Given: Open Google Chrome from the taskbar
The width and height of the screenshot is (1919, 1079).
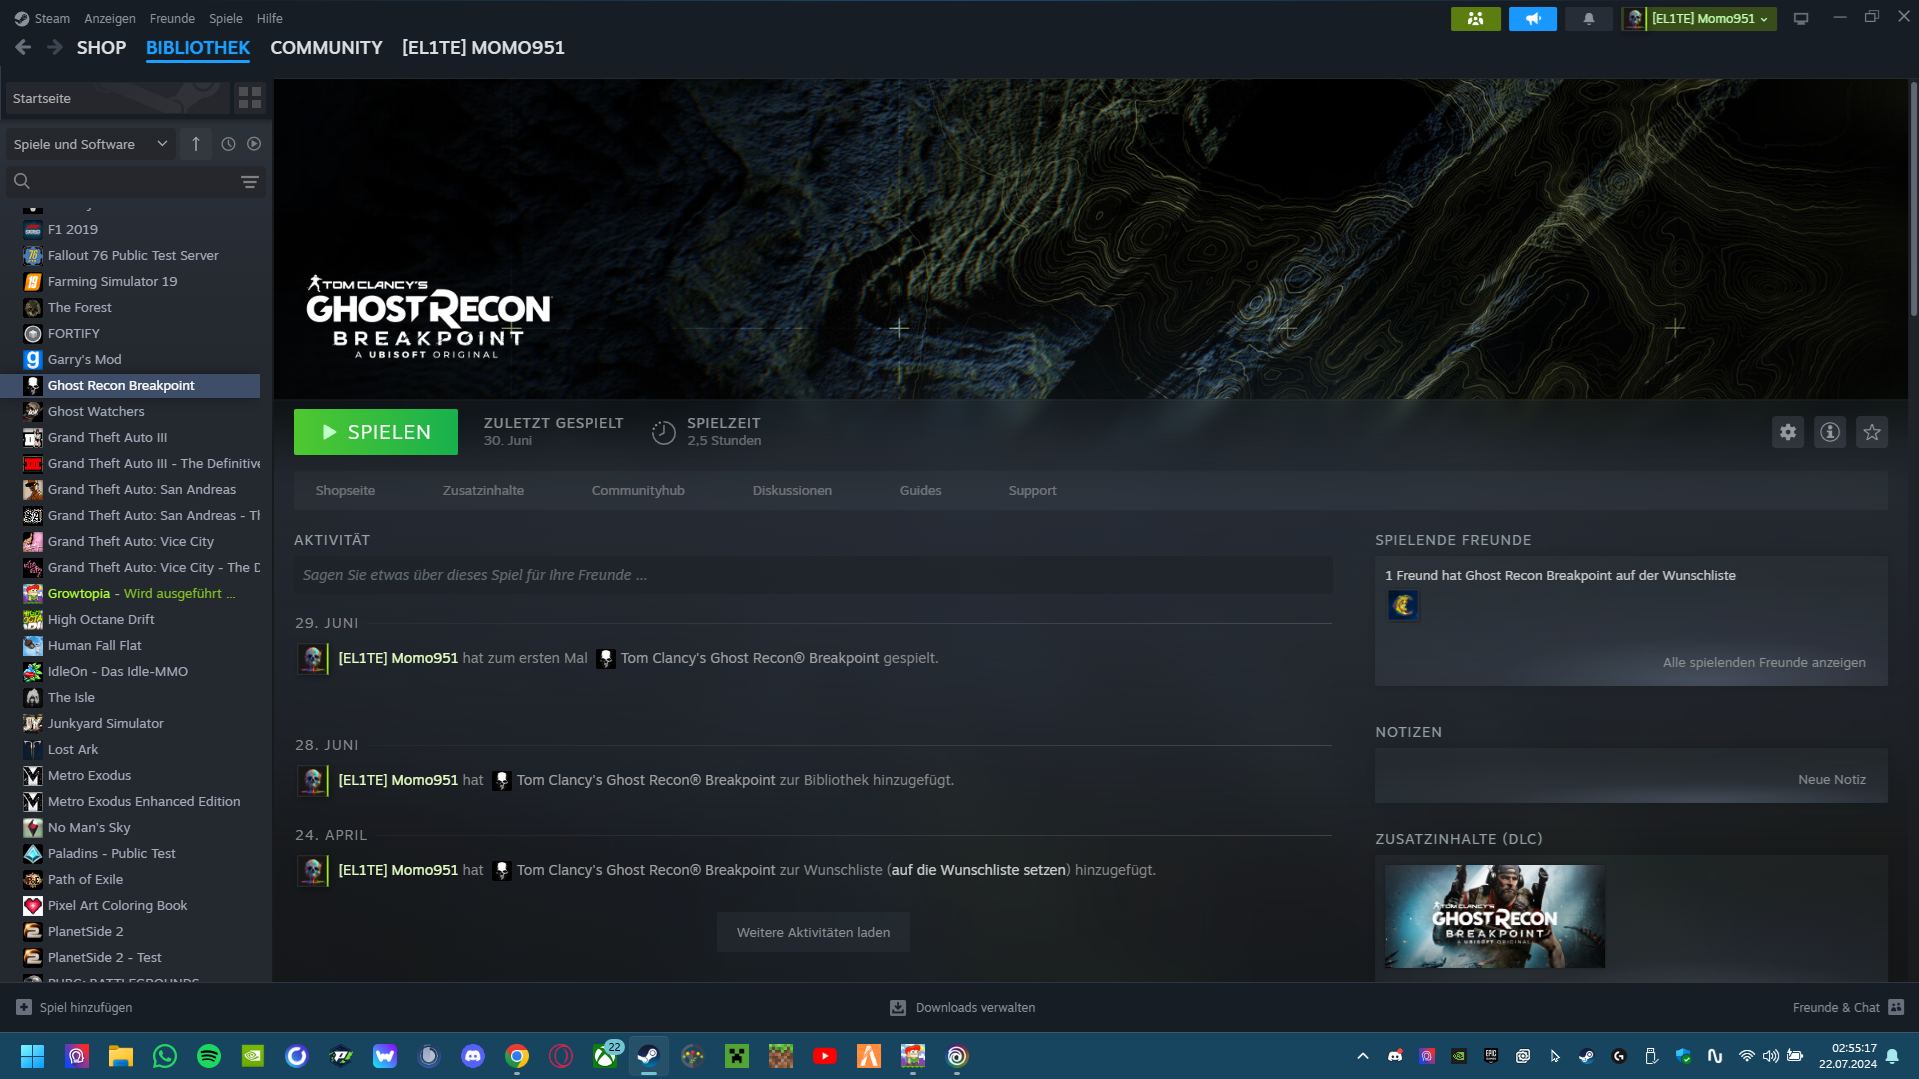Looking at the screenshot, I should click(x=517, y=1056).
